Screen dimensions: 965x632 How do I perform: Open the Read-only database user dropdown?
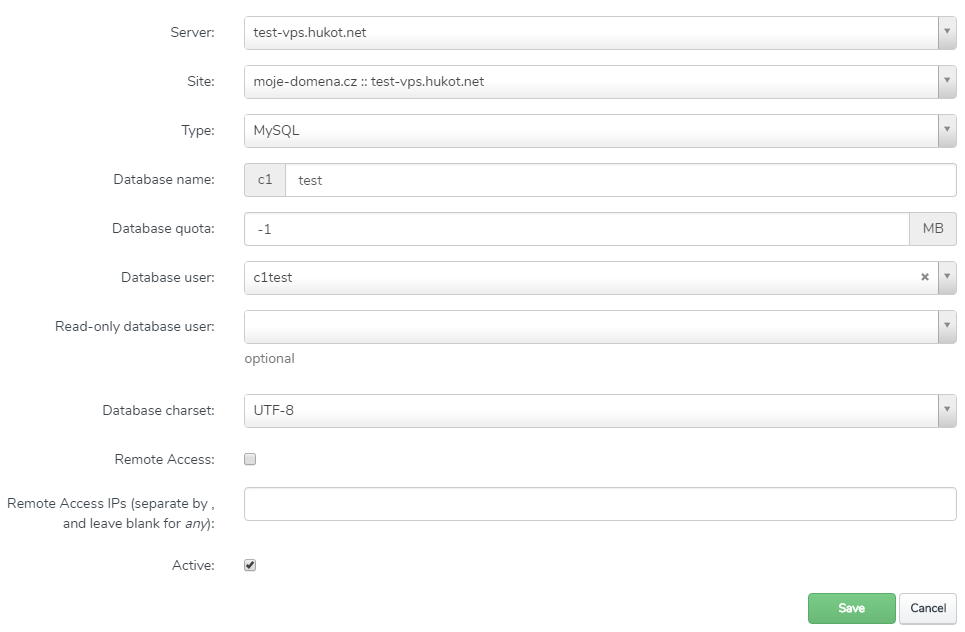(x=947, y=327)
